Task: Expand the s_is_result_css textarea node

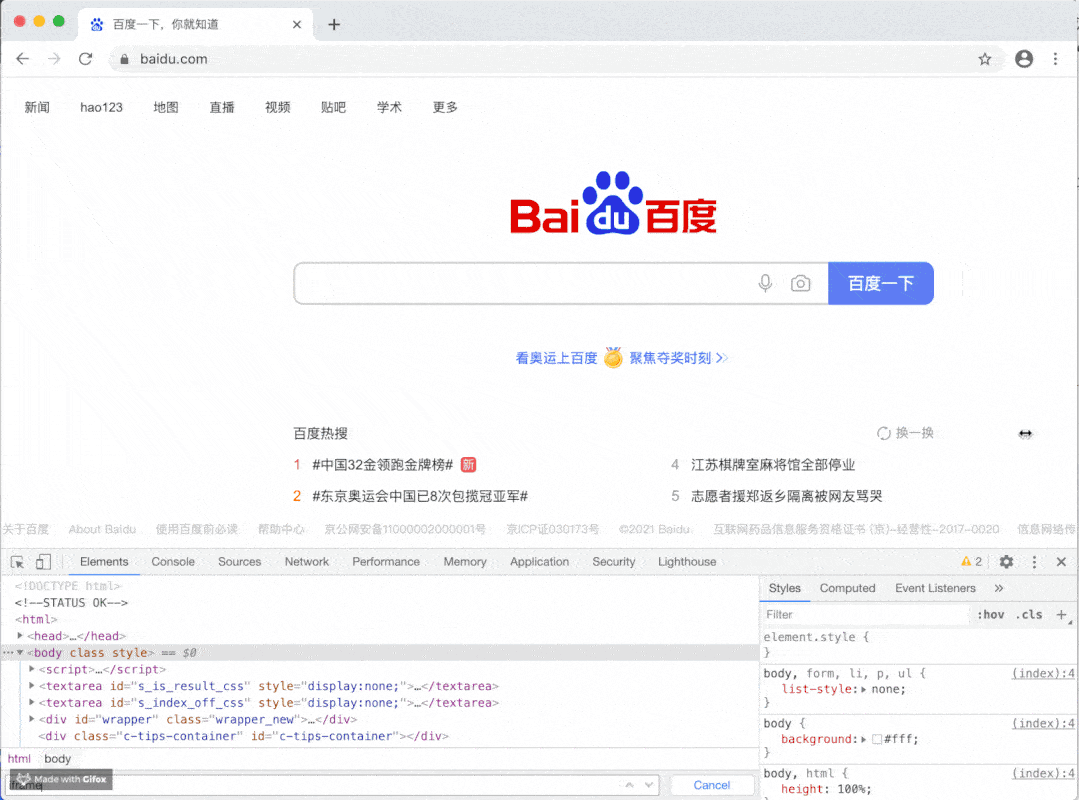Action: [32, 686]
